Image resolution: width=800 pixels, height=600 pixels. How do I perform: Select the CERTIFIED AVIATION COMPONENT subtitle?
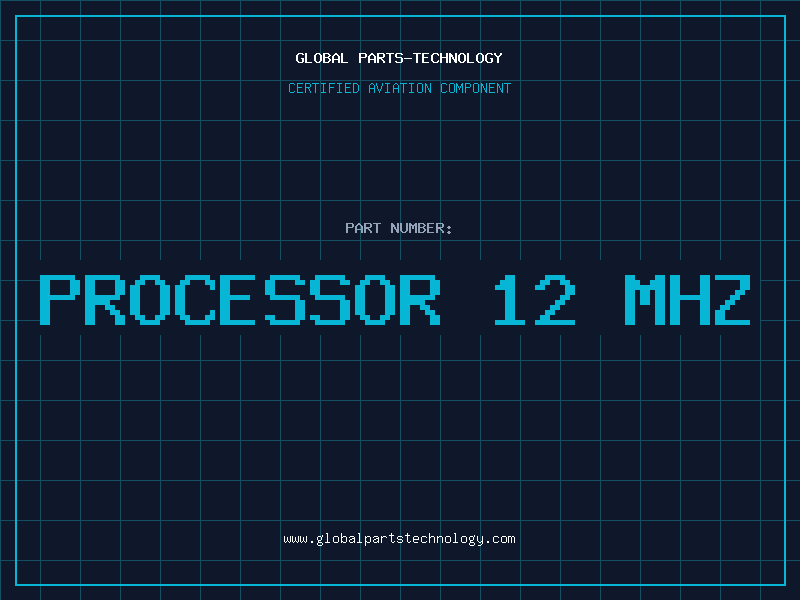(x=399, y=88)
